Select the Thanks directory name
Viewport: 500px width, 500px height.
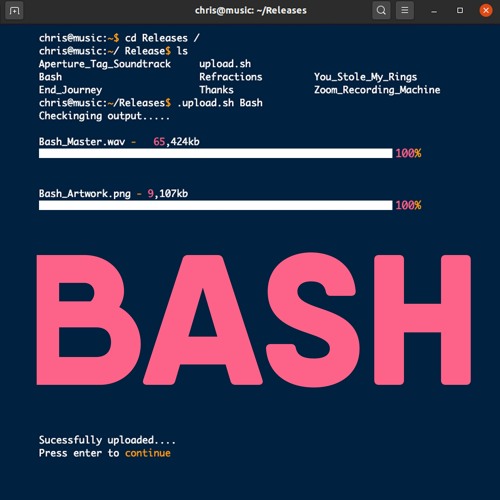coord(216,90)
